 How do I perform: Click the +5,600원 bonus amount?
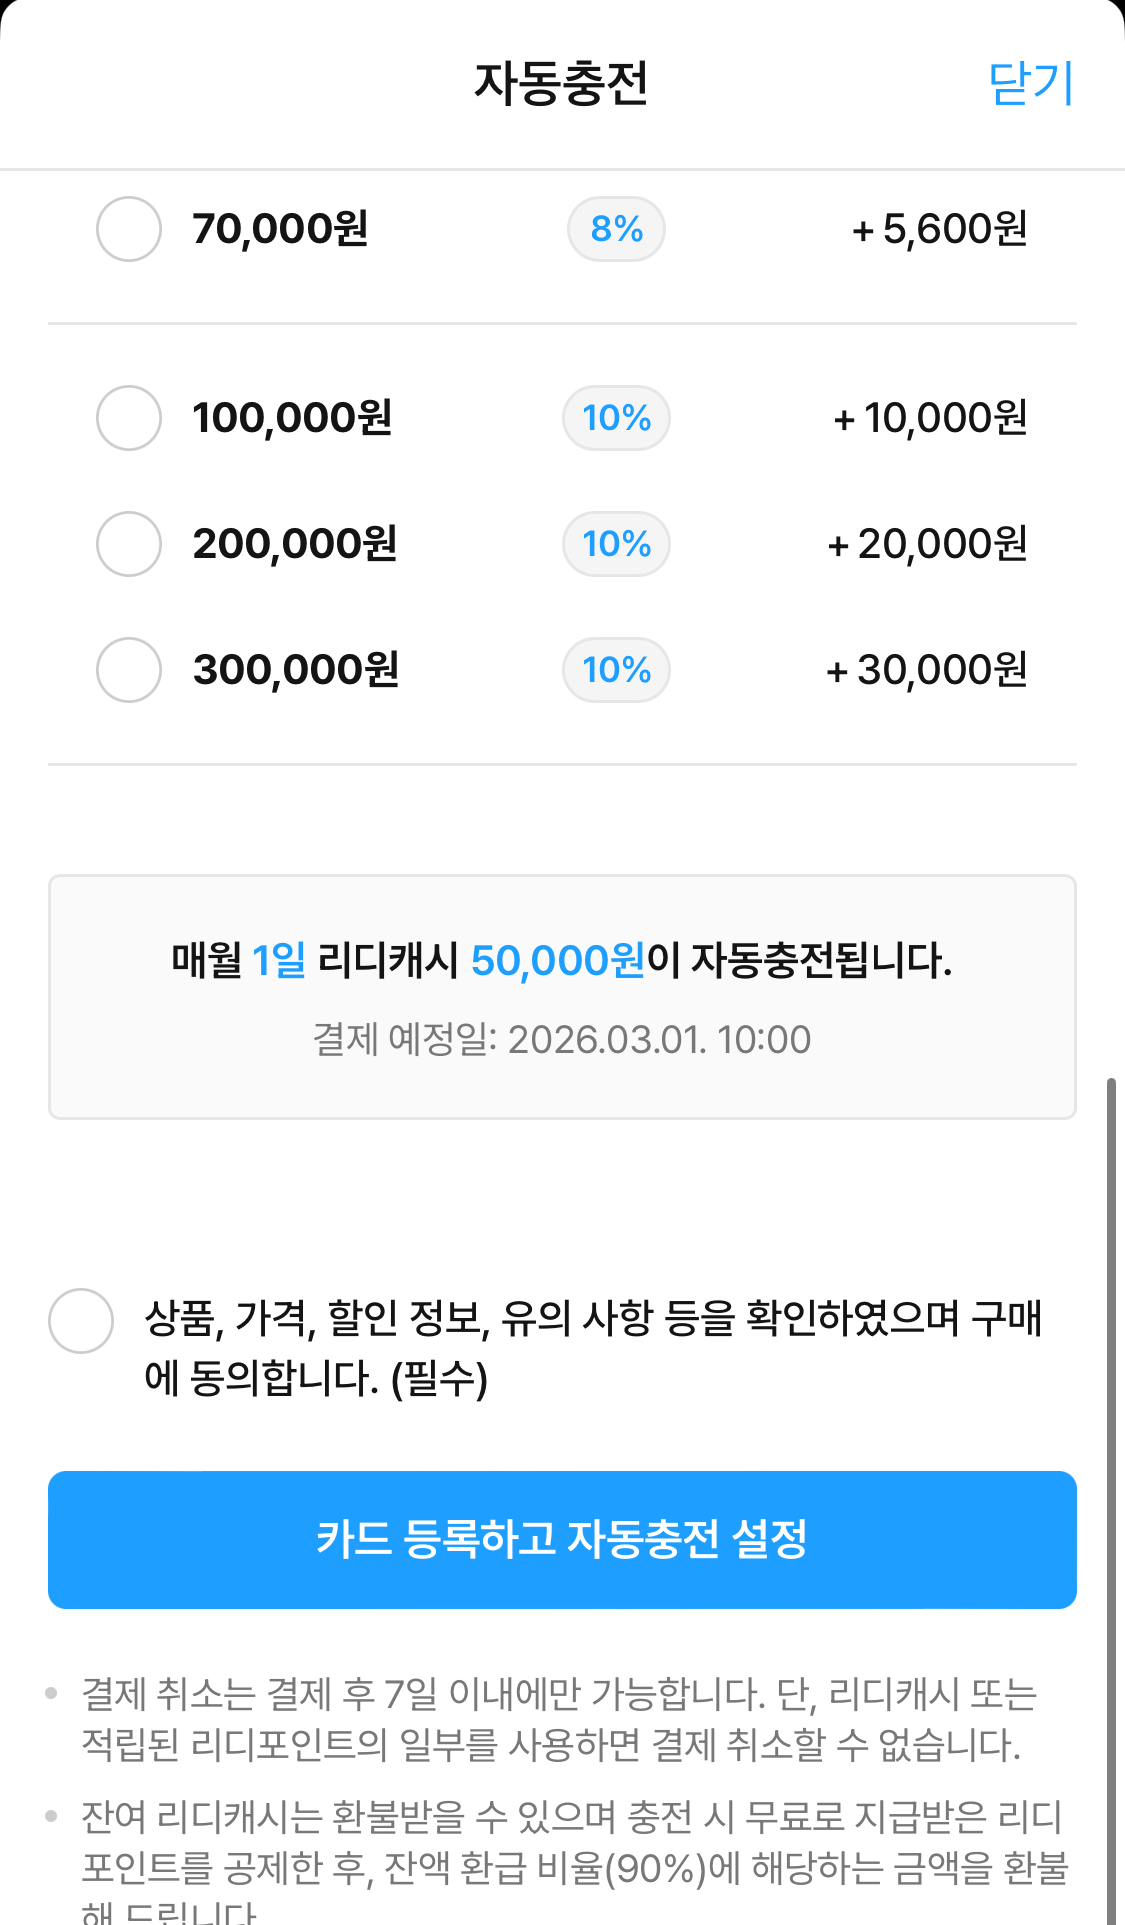pyautogui.click(x=939, y=229)
